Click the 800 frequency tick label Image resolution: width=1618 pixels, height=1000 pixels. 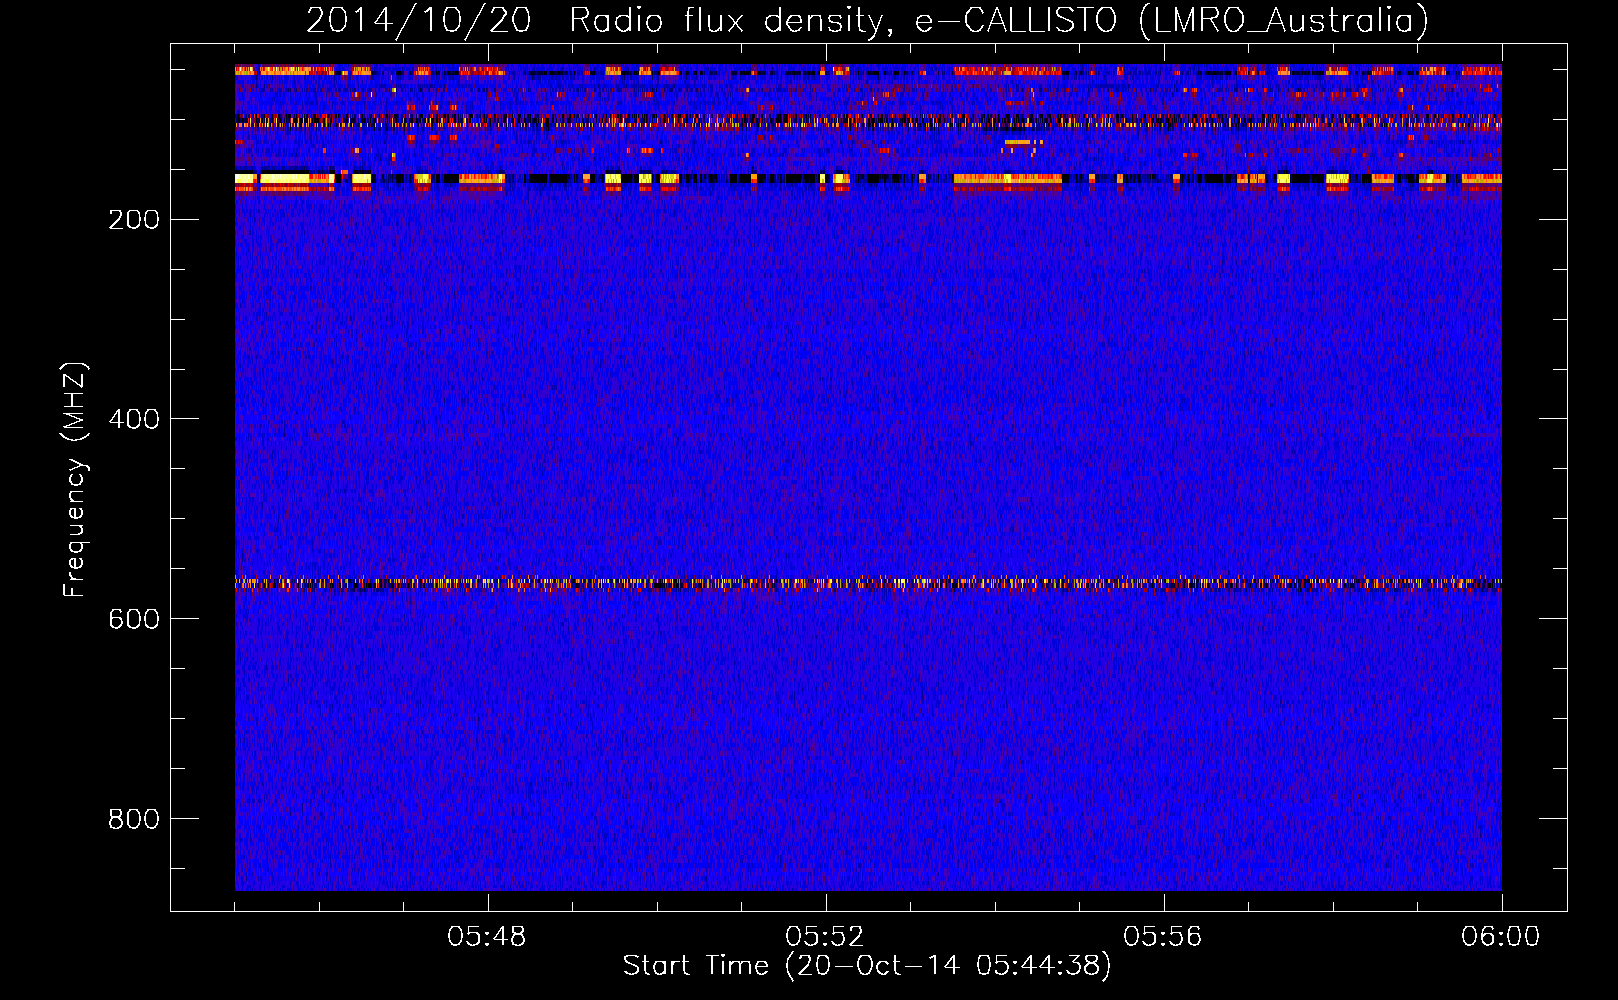134,819
